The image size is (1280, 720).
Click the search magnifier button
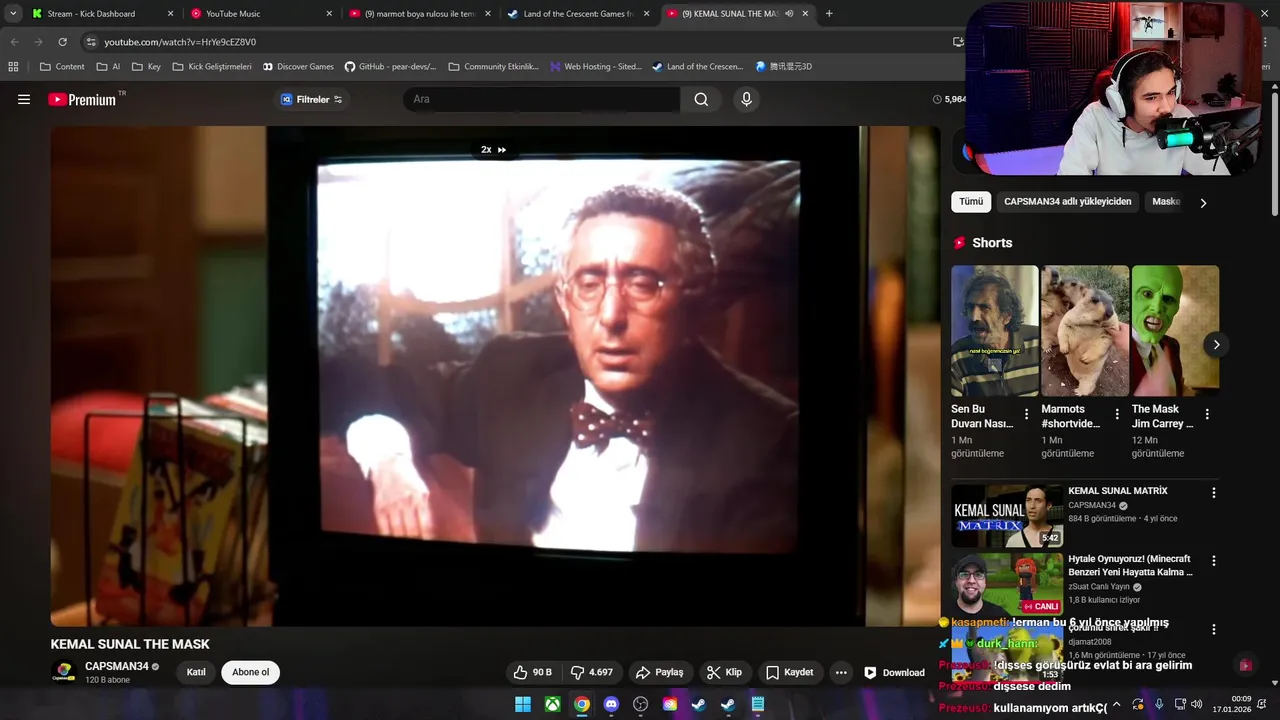pos(701,99)
